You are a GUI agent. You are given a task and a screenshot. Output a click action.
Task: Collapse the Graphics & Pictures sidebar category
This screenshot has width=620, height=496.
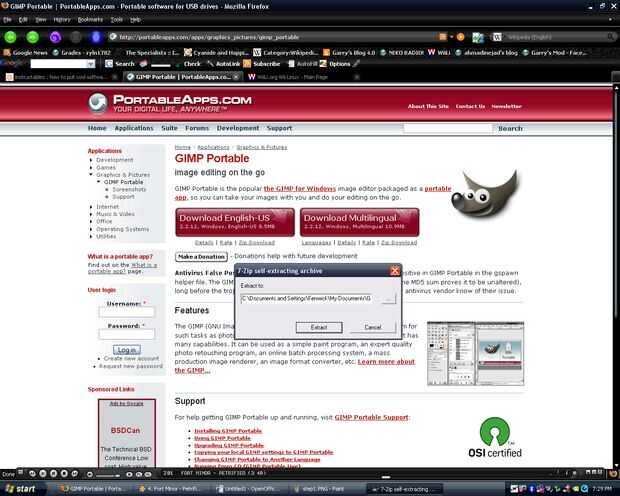[91, 174]
